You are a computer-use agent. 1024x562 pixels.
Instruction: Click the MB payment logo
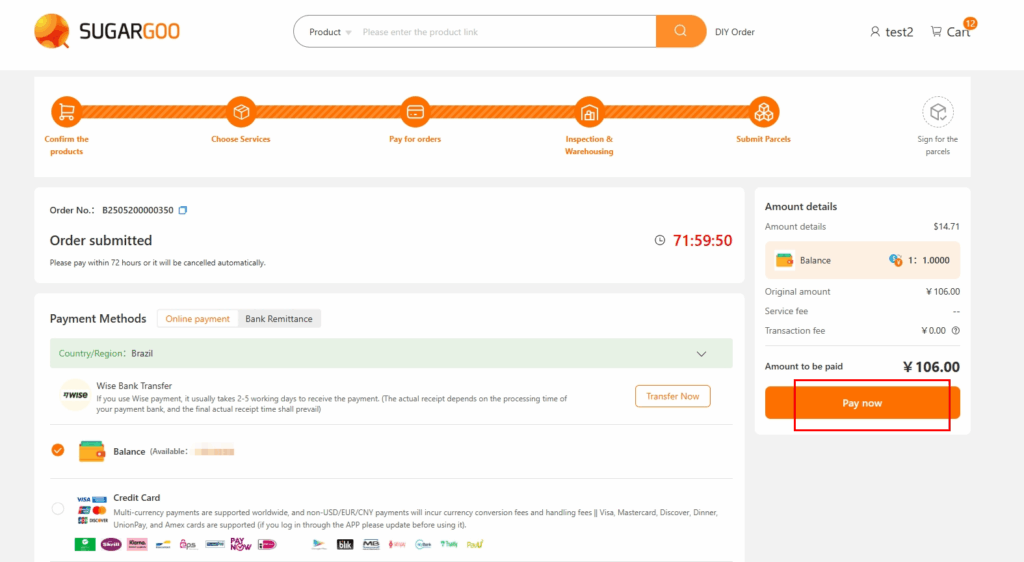pos(371,544)
